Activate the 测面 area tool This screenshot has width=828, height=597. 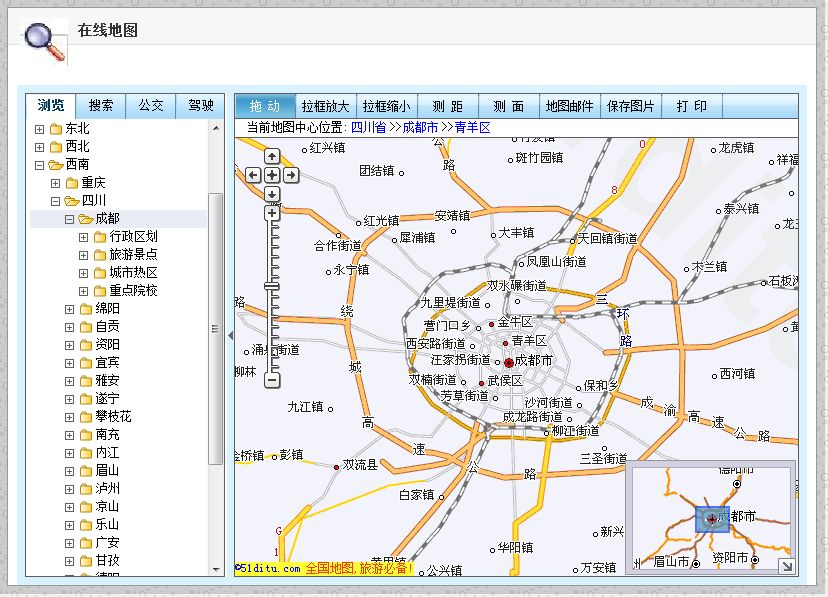point(509,106)
